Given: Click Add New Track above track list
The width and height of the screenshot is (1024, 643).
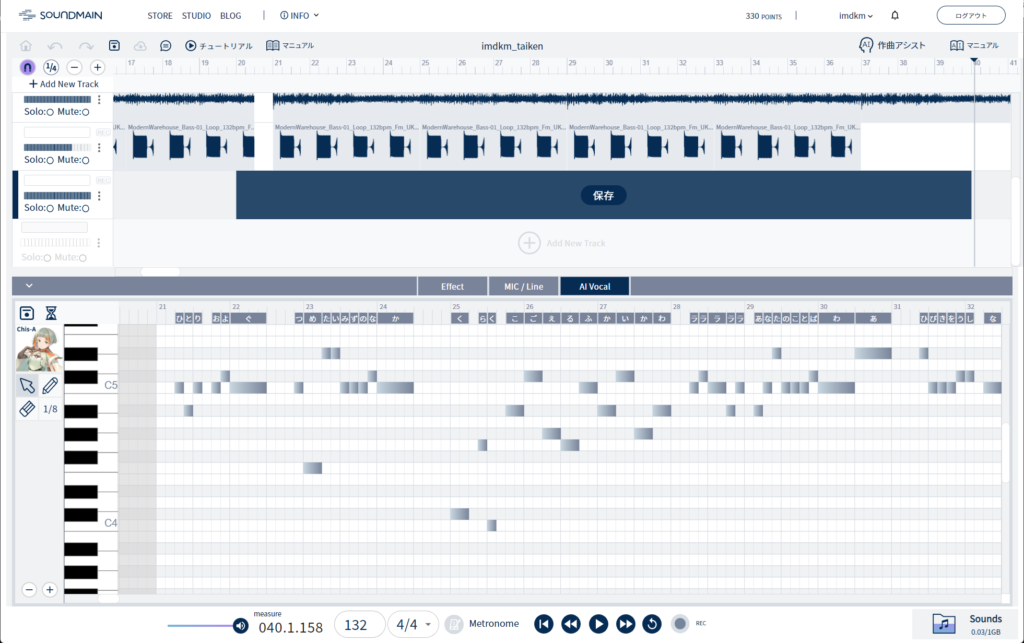Looking at the screenshot, I should tap(64, 84).
